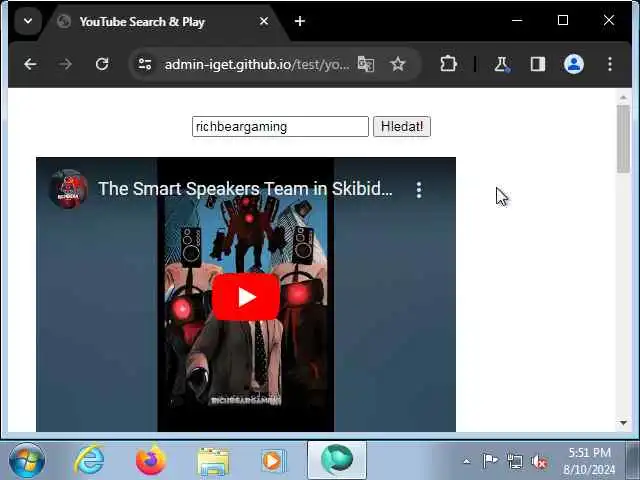Open the Chrome three-dot menu
Image resolution: width=640 pixels, height=480 pixels.
(610, 64)
